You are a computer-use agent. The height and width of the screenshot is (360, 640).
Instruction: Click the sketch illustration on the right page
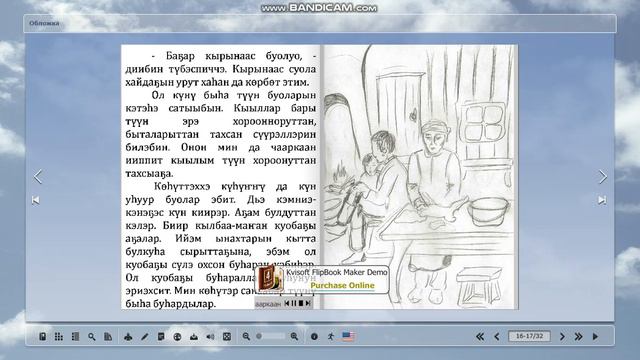pyautogui.click(x=420, y=176)
